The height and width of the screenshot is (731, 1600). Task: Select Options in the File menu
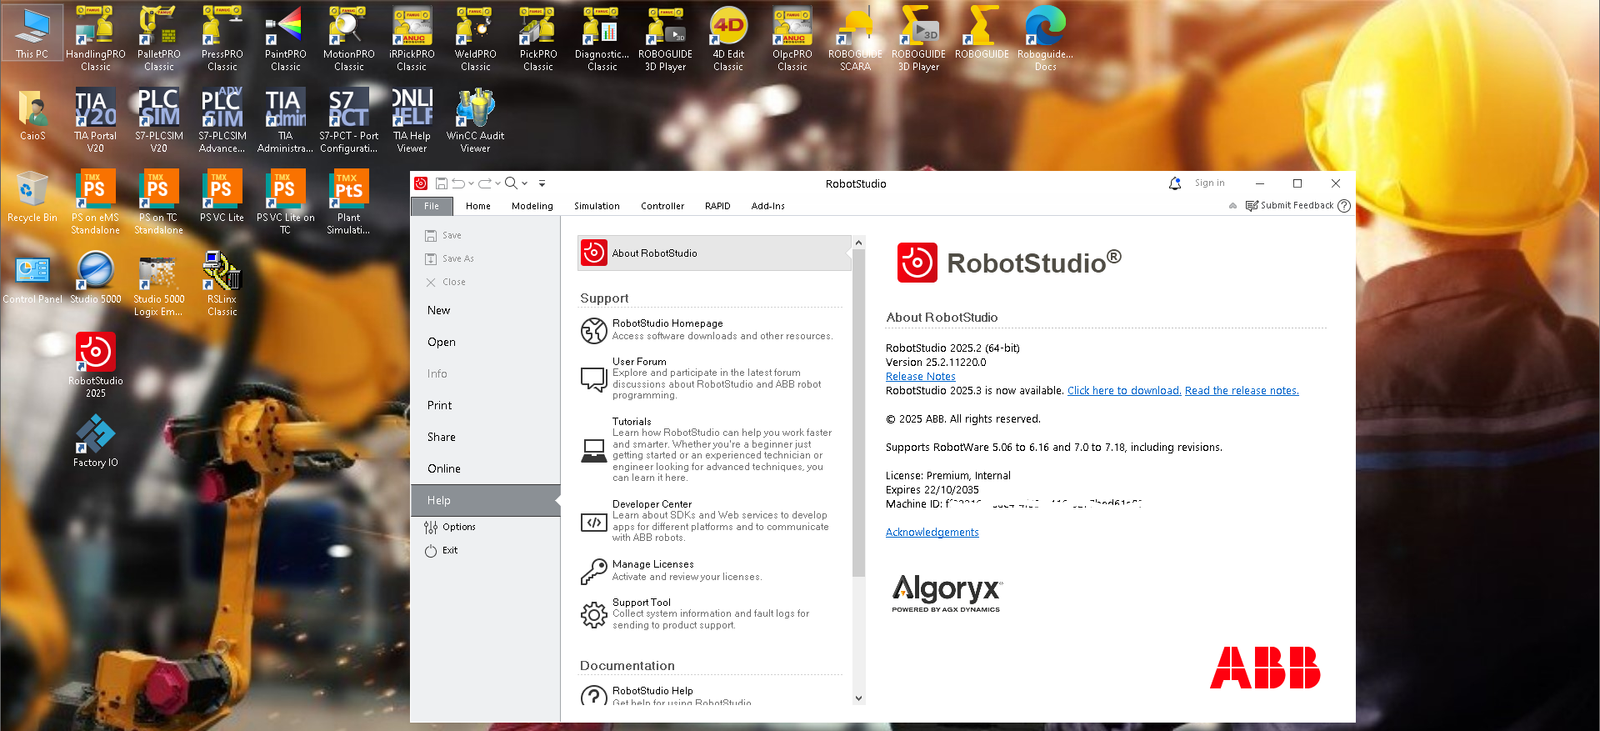[458, 527]
